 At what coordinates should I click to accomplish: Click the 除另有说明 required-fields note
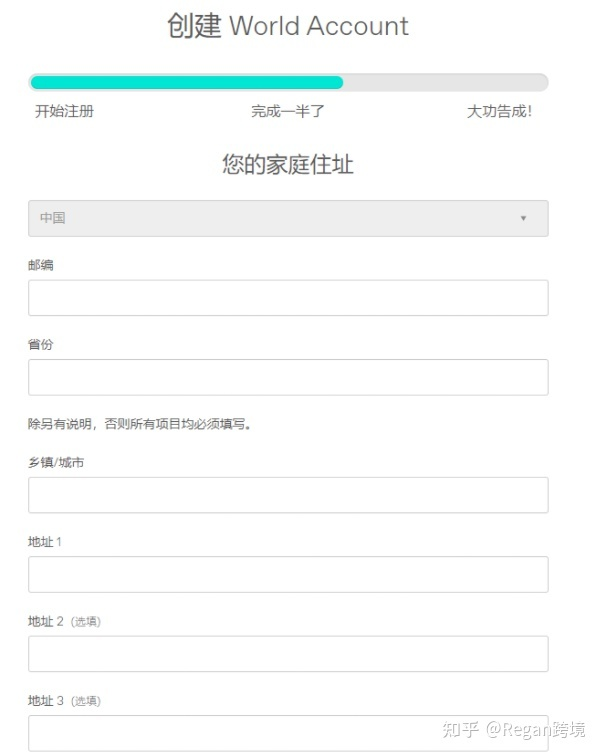[x=140, y=424]
